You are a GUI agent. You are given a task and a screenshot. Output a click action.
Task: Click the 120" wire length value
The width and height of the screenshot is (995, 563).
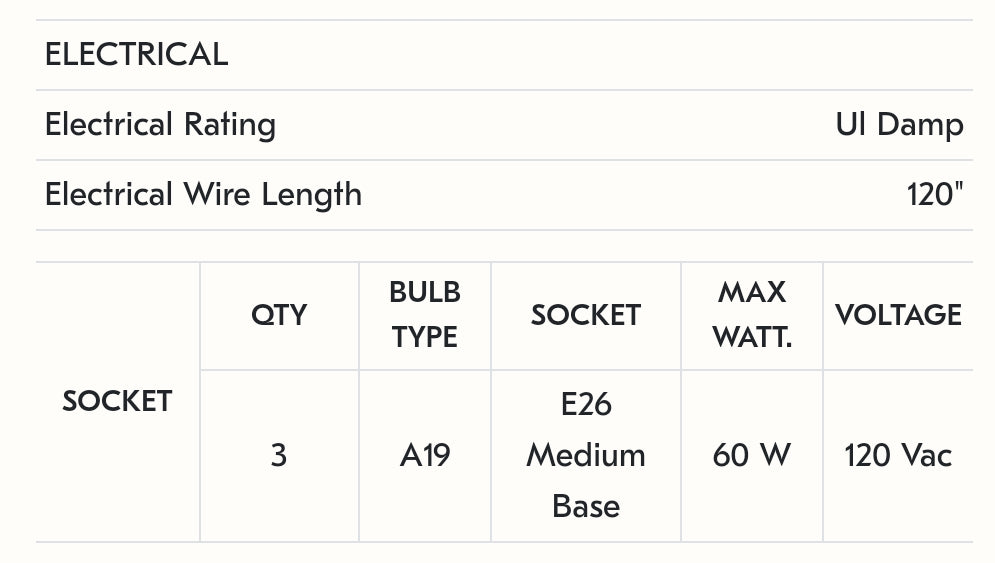tap(935, 194)
